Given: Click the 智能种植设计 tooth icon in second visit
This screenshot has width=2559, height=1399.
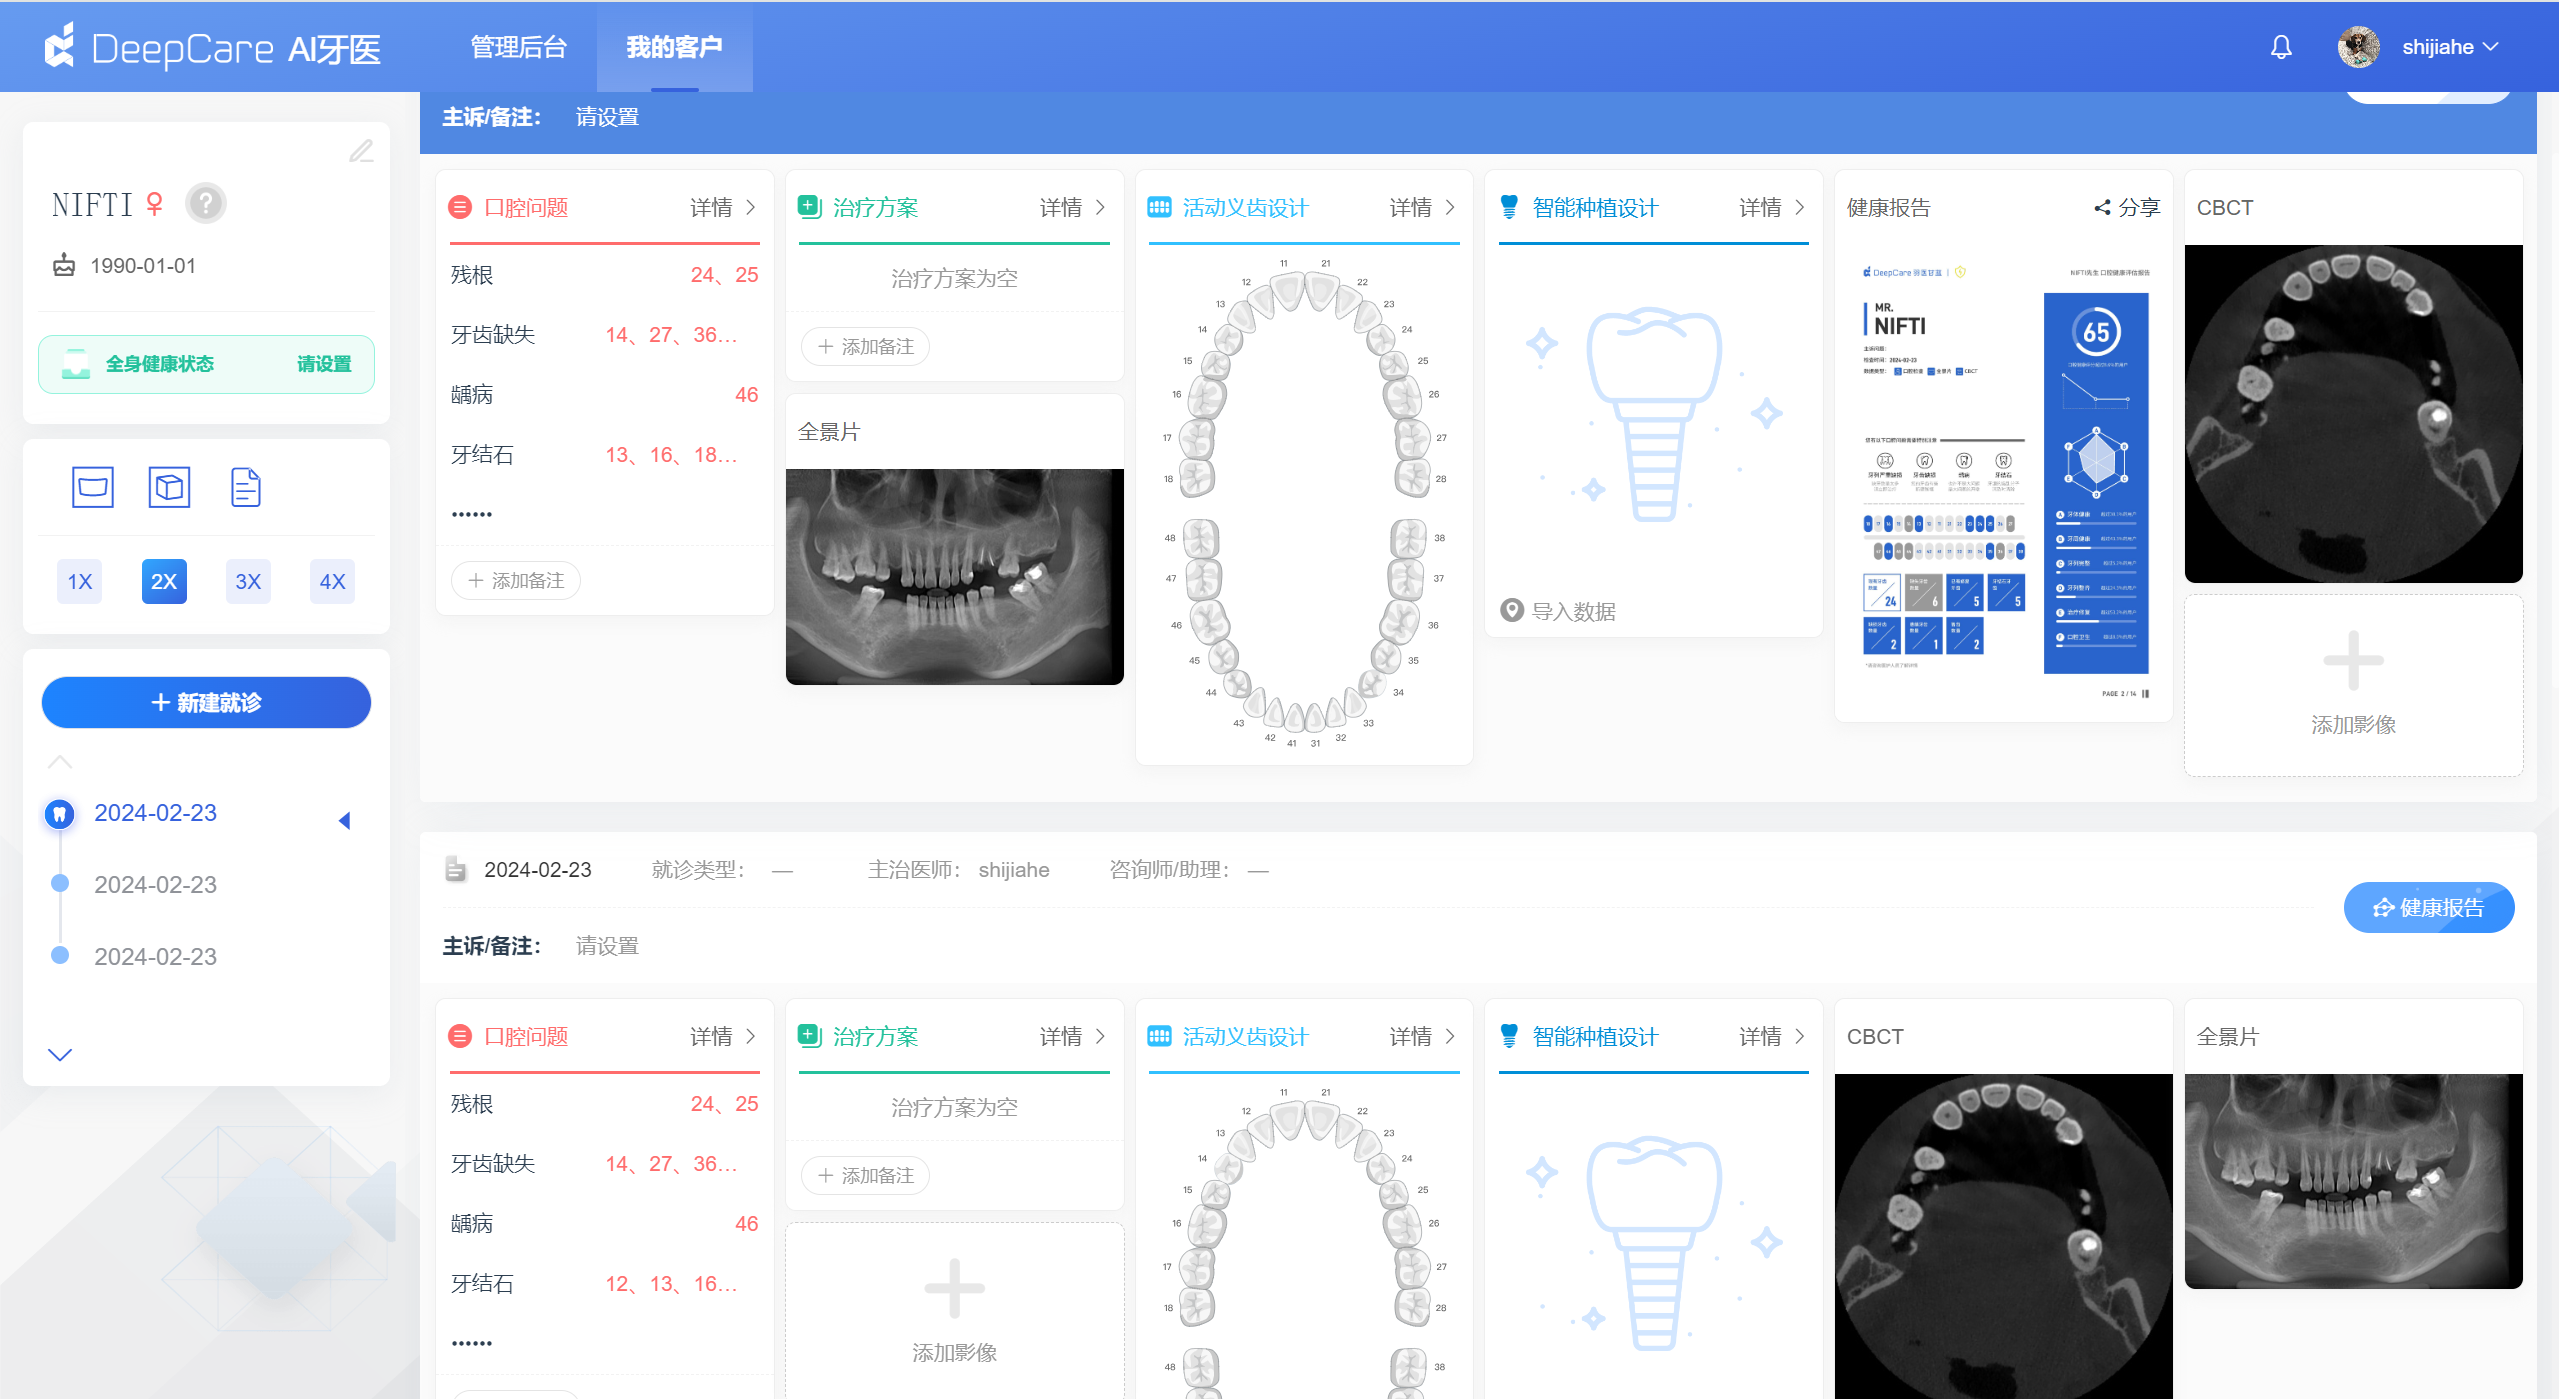Looking at the screenshot, I should tap(1509, 1036).
